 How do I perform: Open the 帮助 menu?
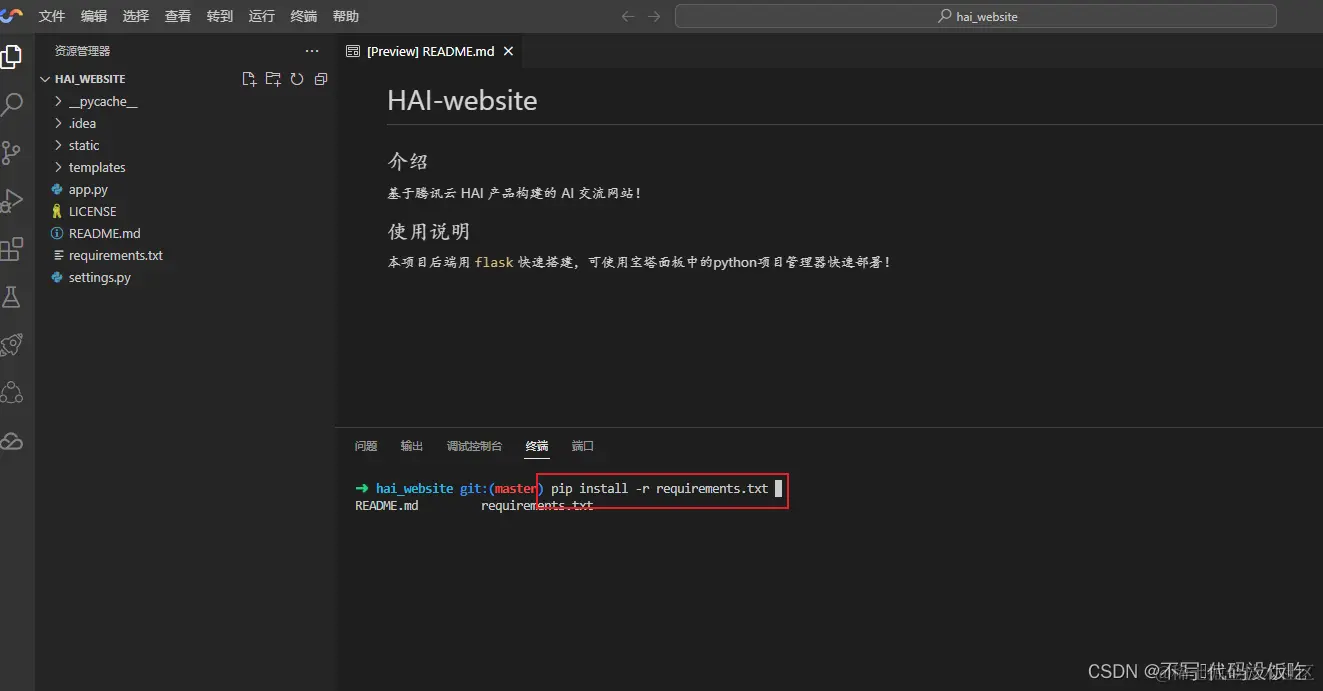pos(346,16)
